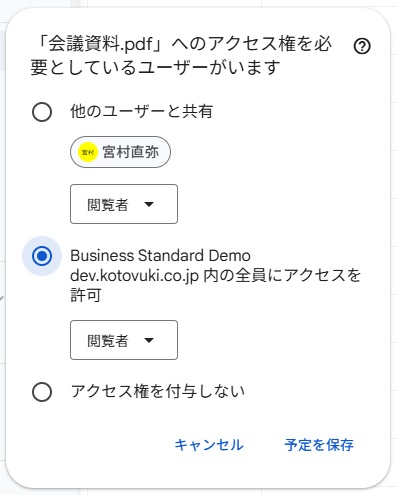Click the 他のユーザーと共有 label text

(141, 111)
